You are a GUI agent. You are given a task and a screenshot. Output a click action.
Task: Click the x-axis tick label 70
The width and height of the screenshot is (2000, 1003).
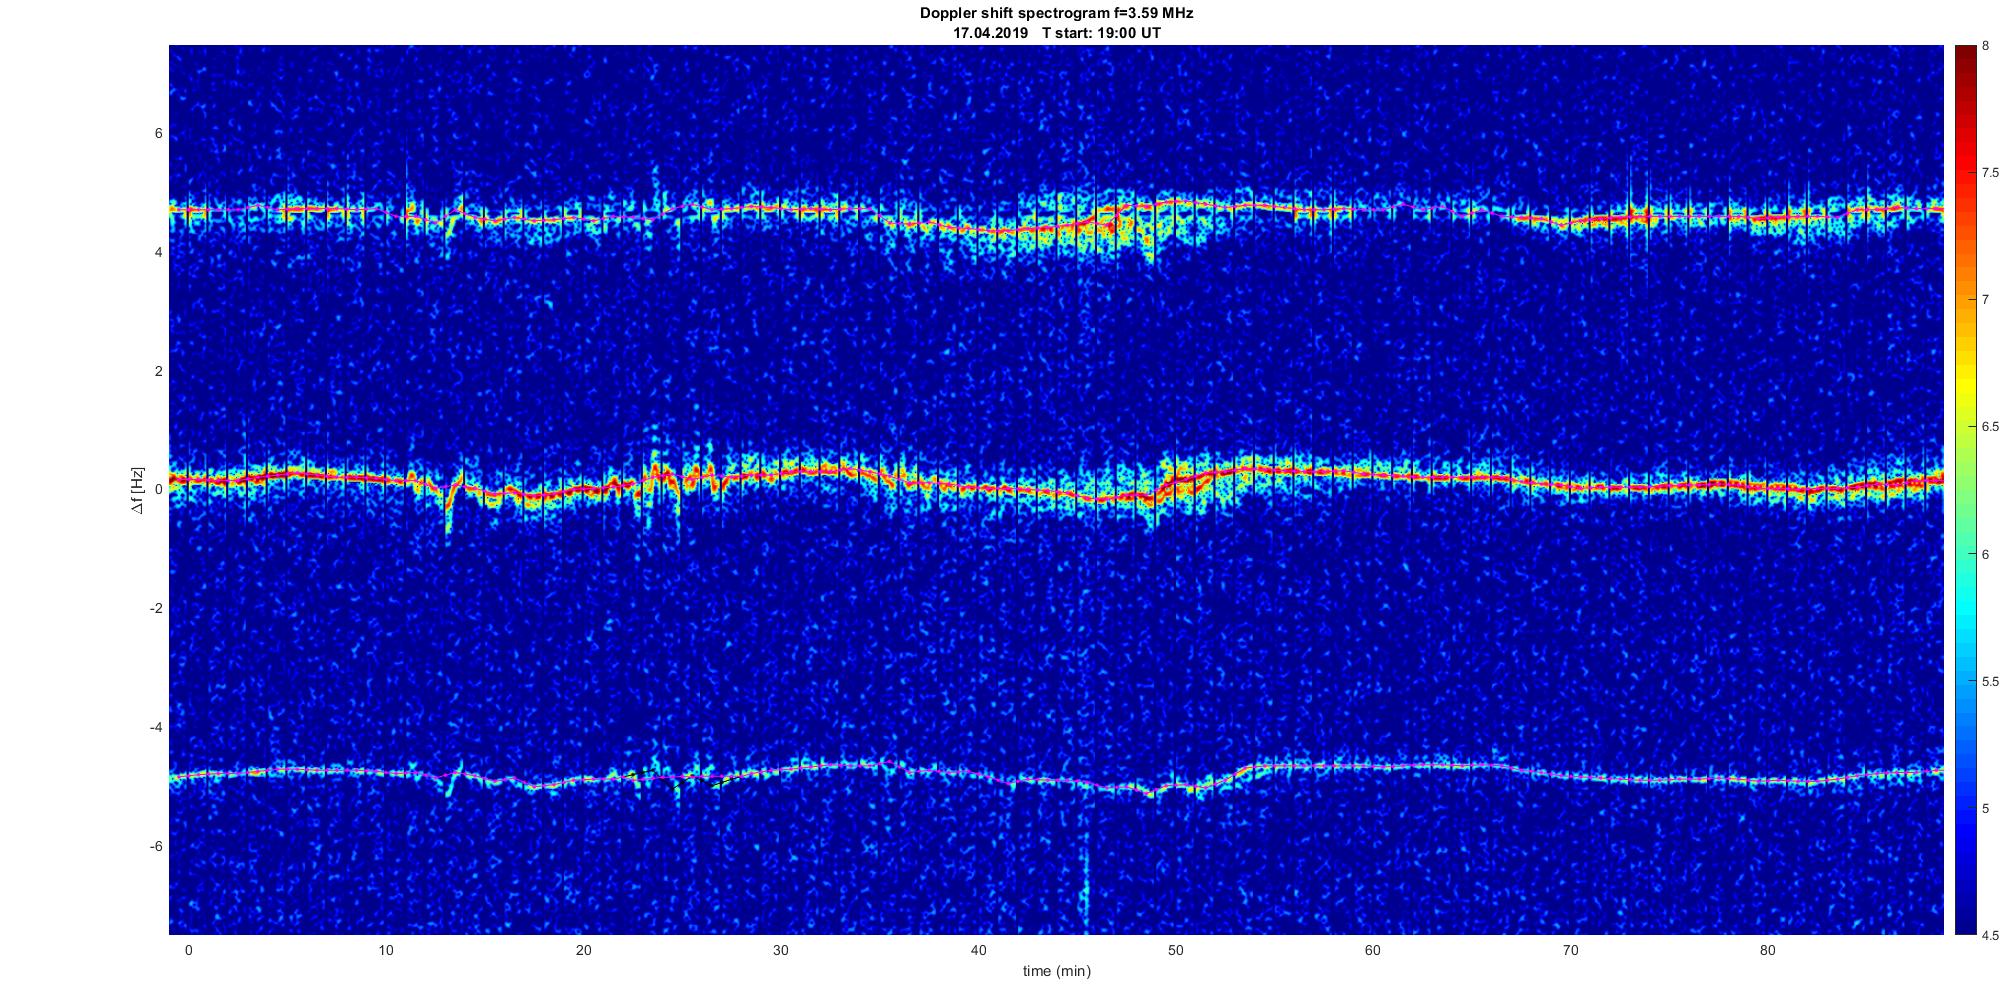[1570, 951]
